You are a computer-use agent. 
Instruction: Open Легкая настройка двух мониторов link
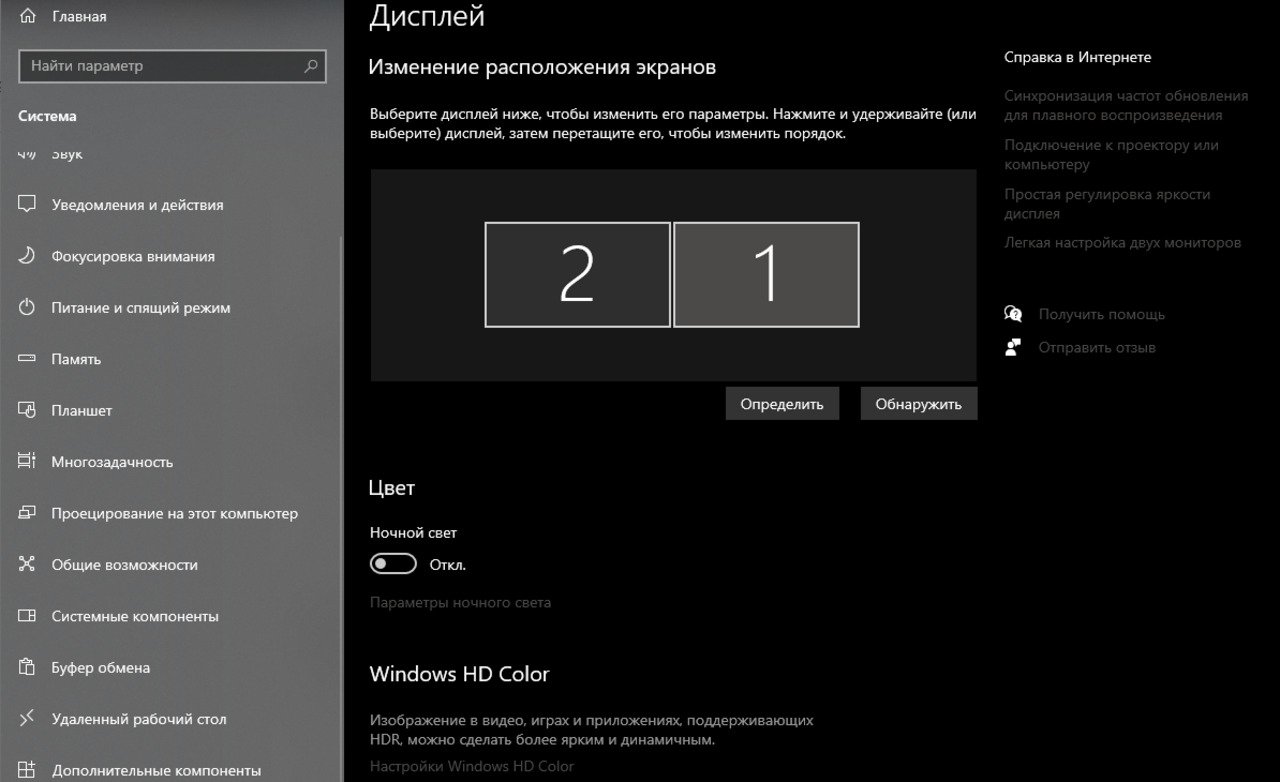[x=1122, y=242]
